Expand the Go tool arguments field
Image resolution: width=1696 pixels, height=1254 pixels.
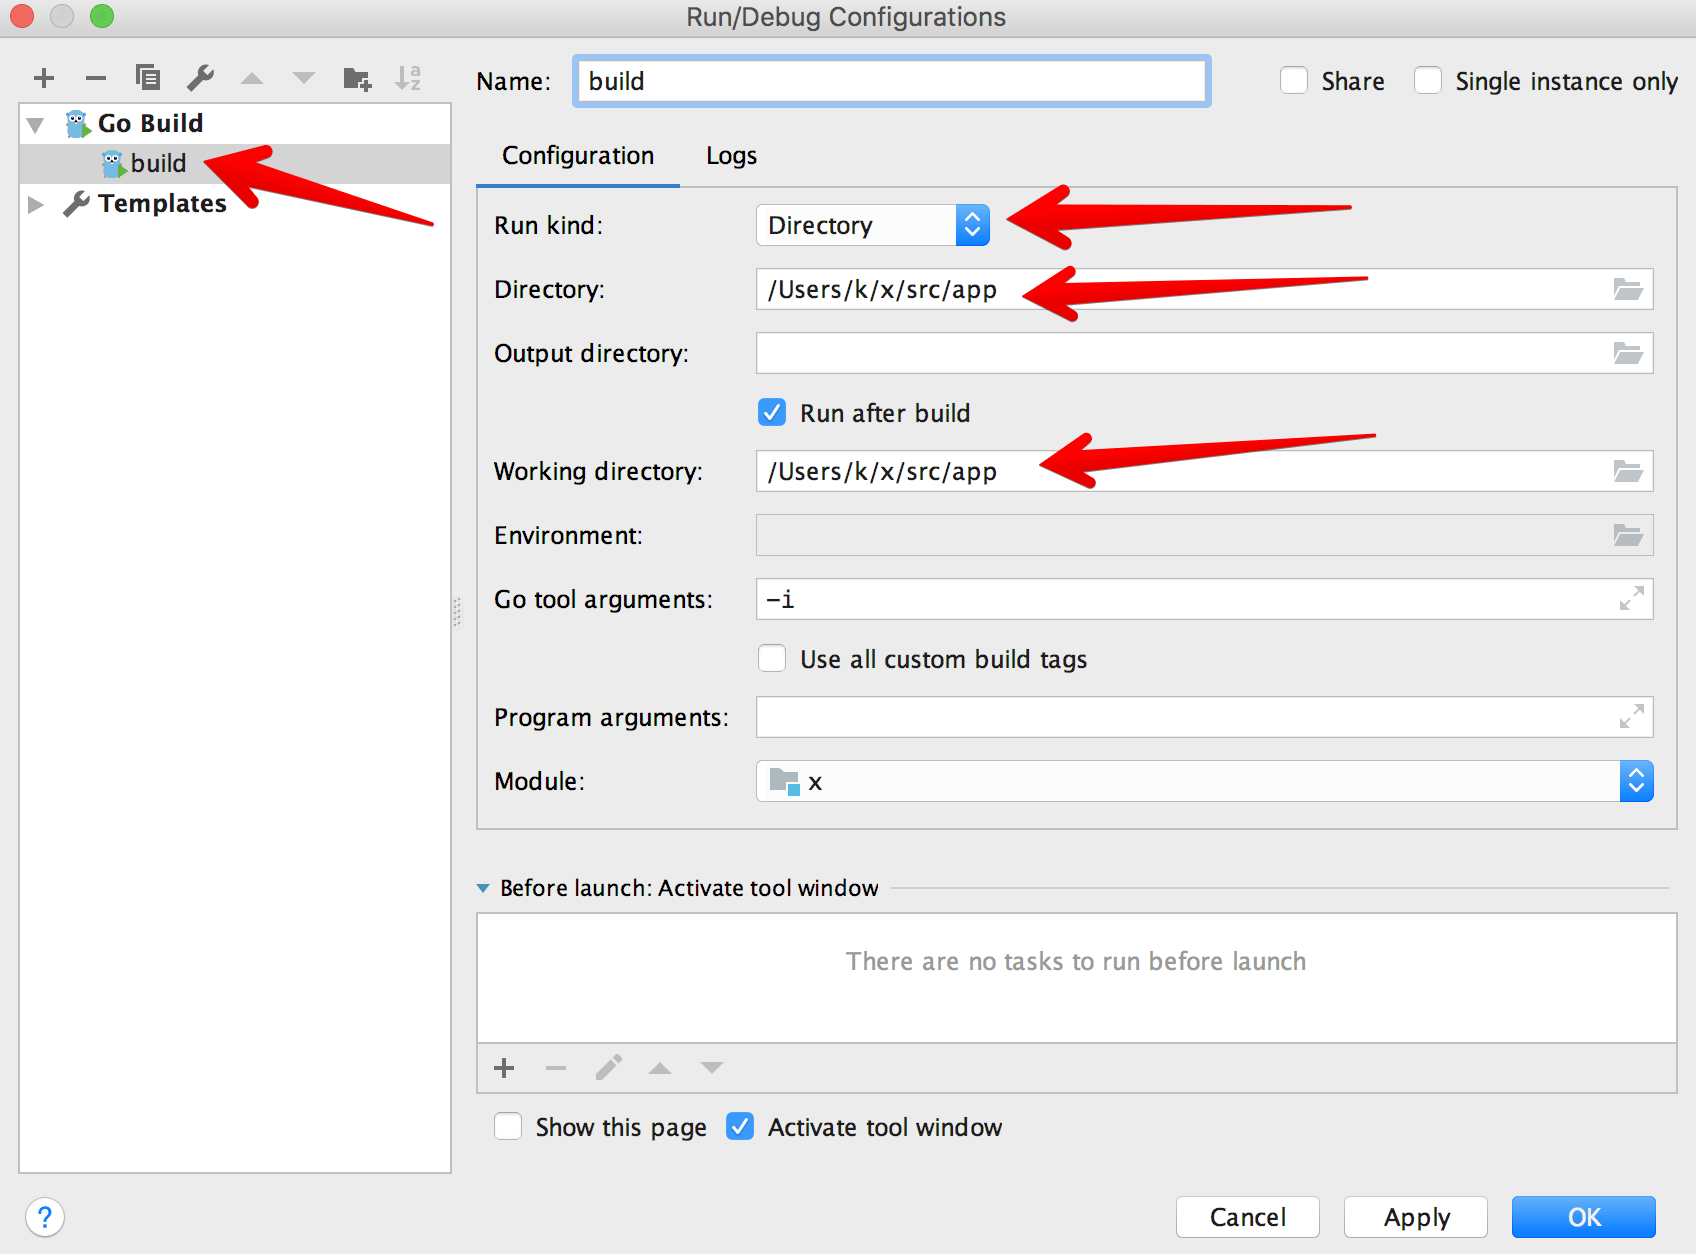coord(1631,599)
